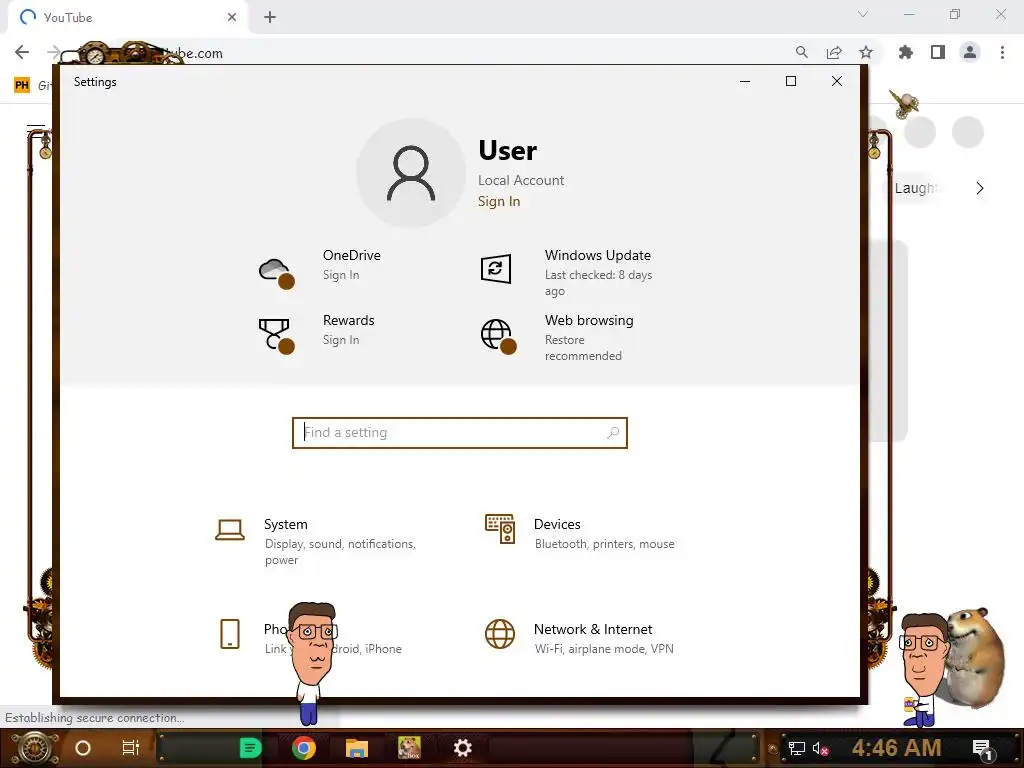This screenshot has height=768, width=1024.
Task: Open a new Chrome tab
Action: point(270,17)
